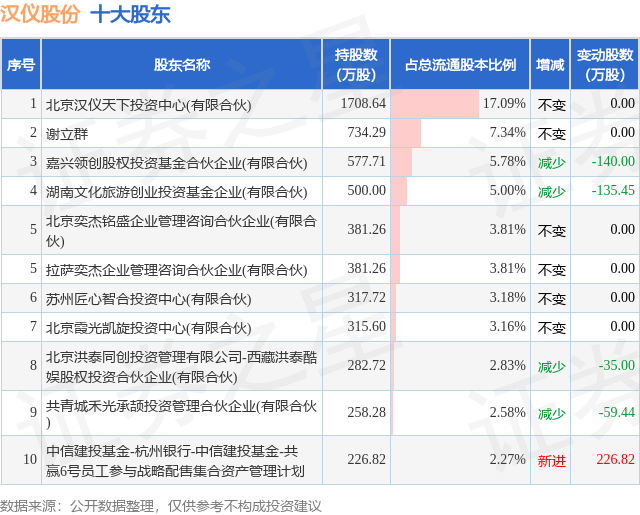
Task: Click change value -59.44
Action: click(x=616, y=412)
